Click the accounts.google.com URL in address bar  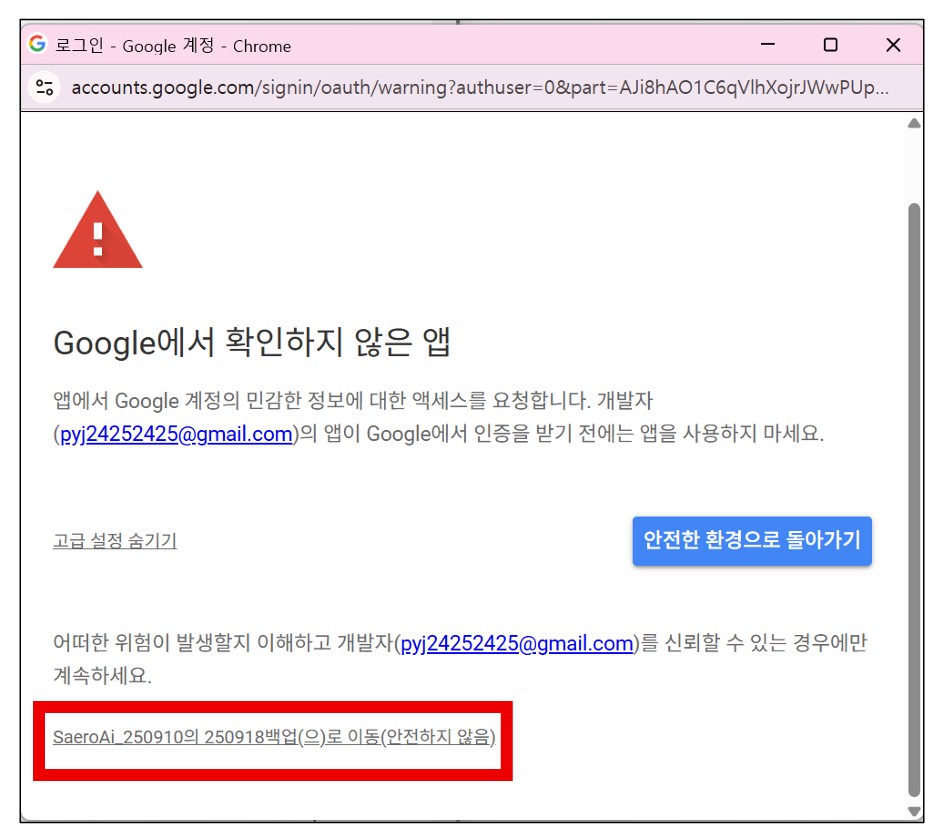pos(480,87)
